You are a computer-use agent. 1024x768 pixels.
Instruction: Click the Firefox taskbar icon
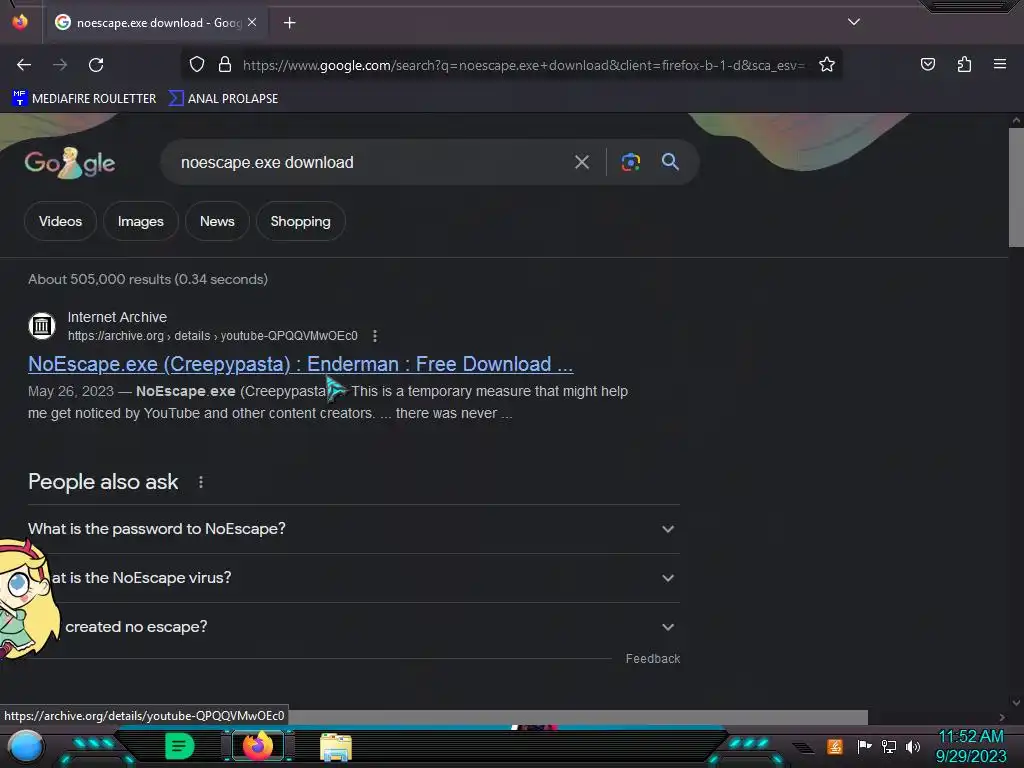(x=258, y=746)
